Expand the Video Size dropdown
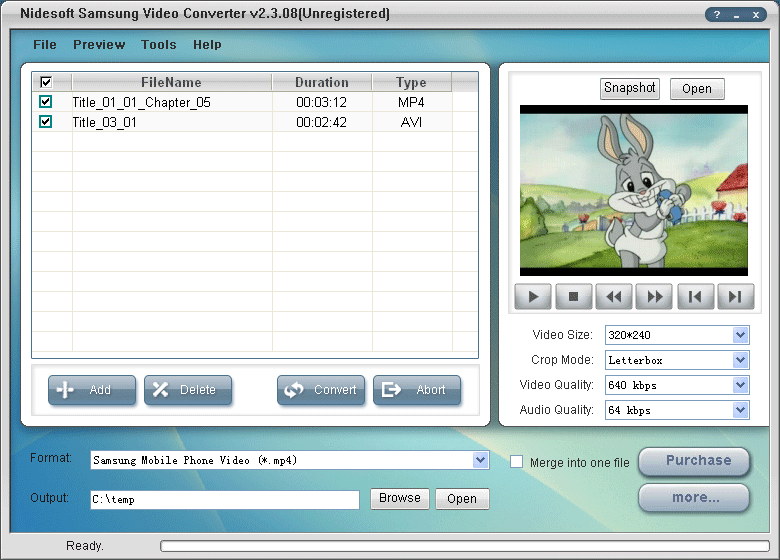Screen dimensions: 780x560 740,335
